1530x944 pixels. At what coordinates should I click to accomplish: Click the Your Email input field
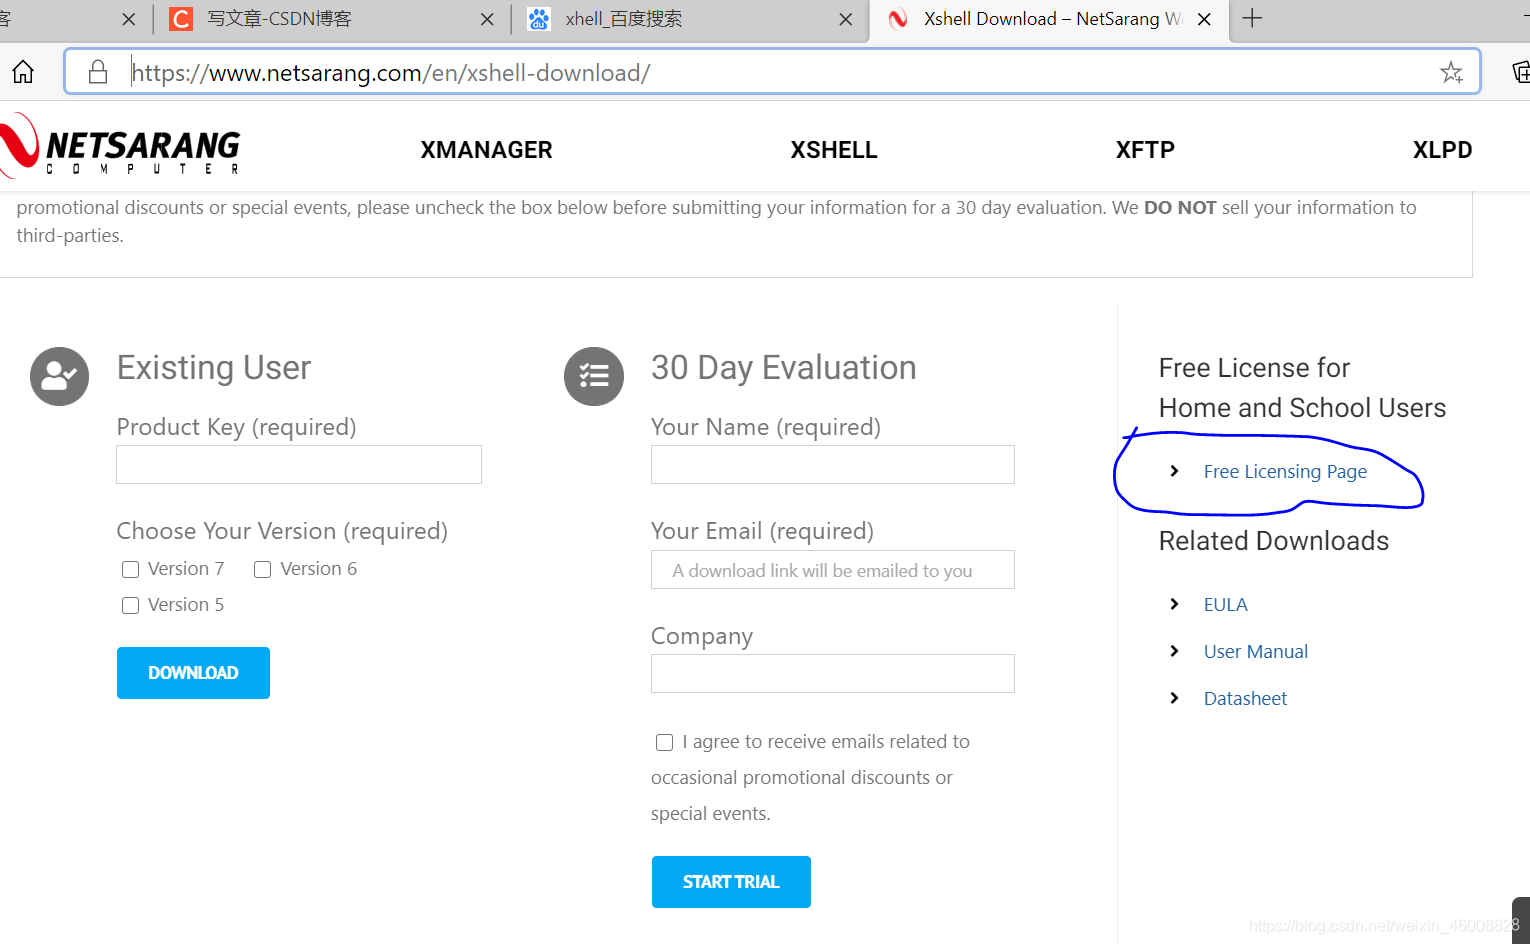click(x=833, y=570)
